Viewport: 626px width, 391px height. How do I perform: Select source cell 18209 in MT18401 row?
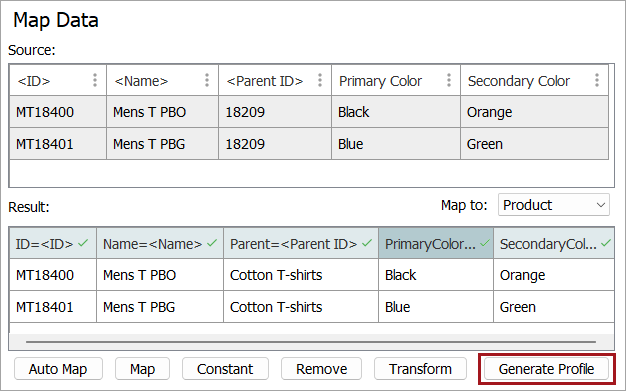[275, 144]
